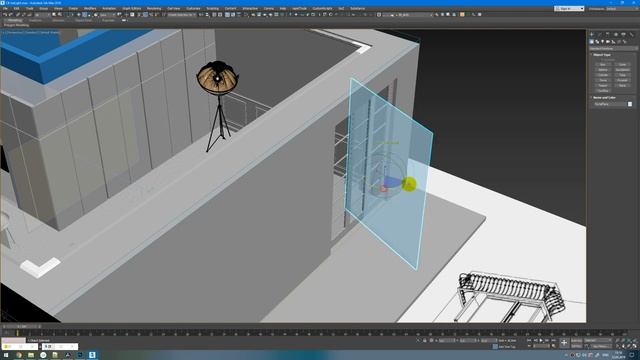Open the Selection Filter dropdown

click(x=42, y=14)
